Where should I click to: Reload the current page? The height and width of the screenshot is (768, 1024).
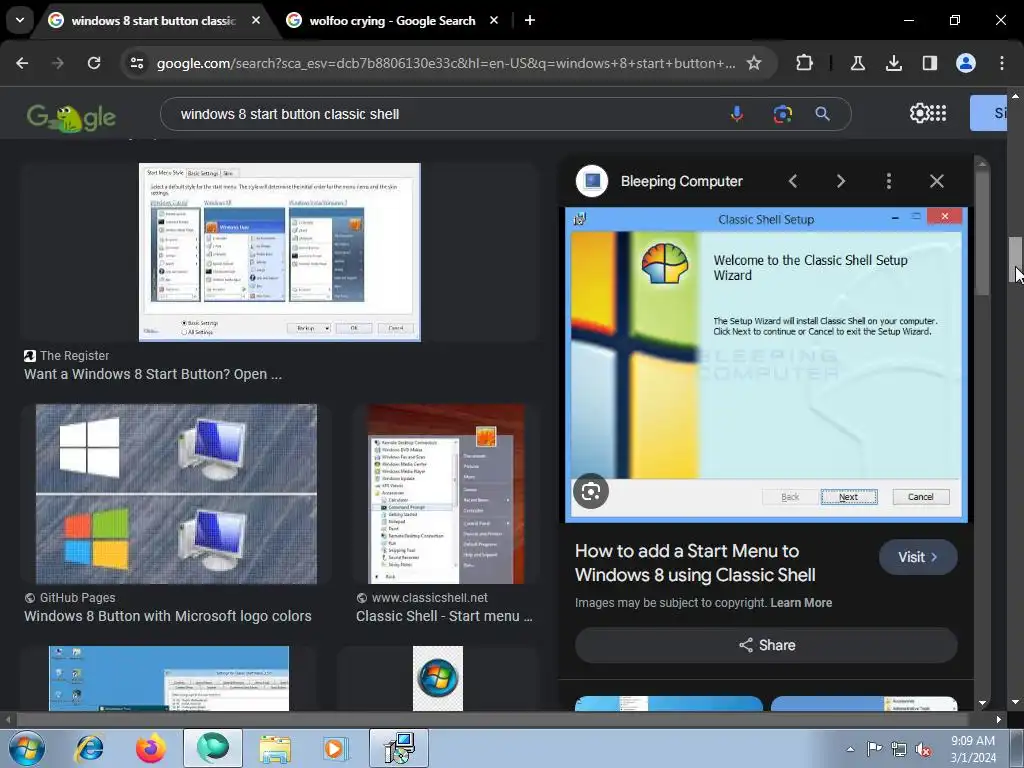tap(94, 63)
